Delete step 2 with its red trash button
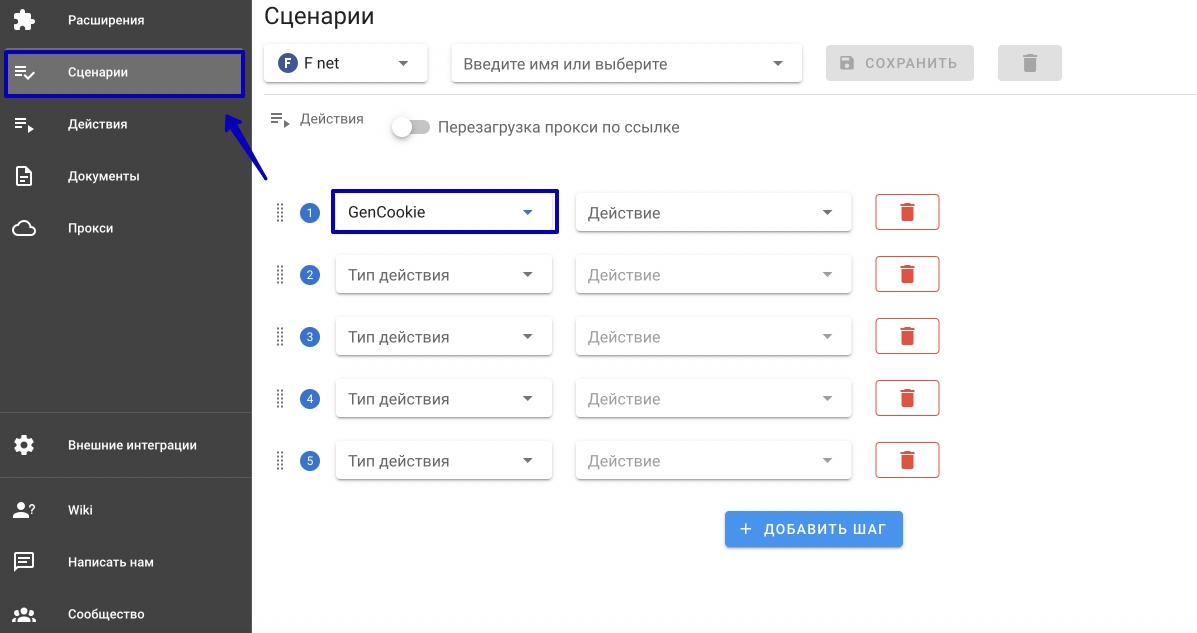 click(907, 274)
